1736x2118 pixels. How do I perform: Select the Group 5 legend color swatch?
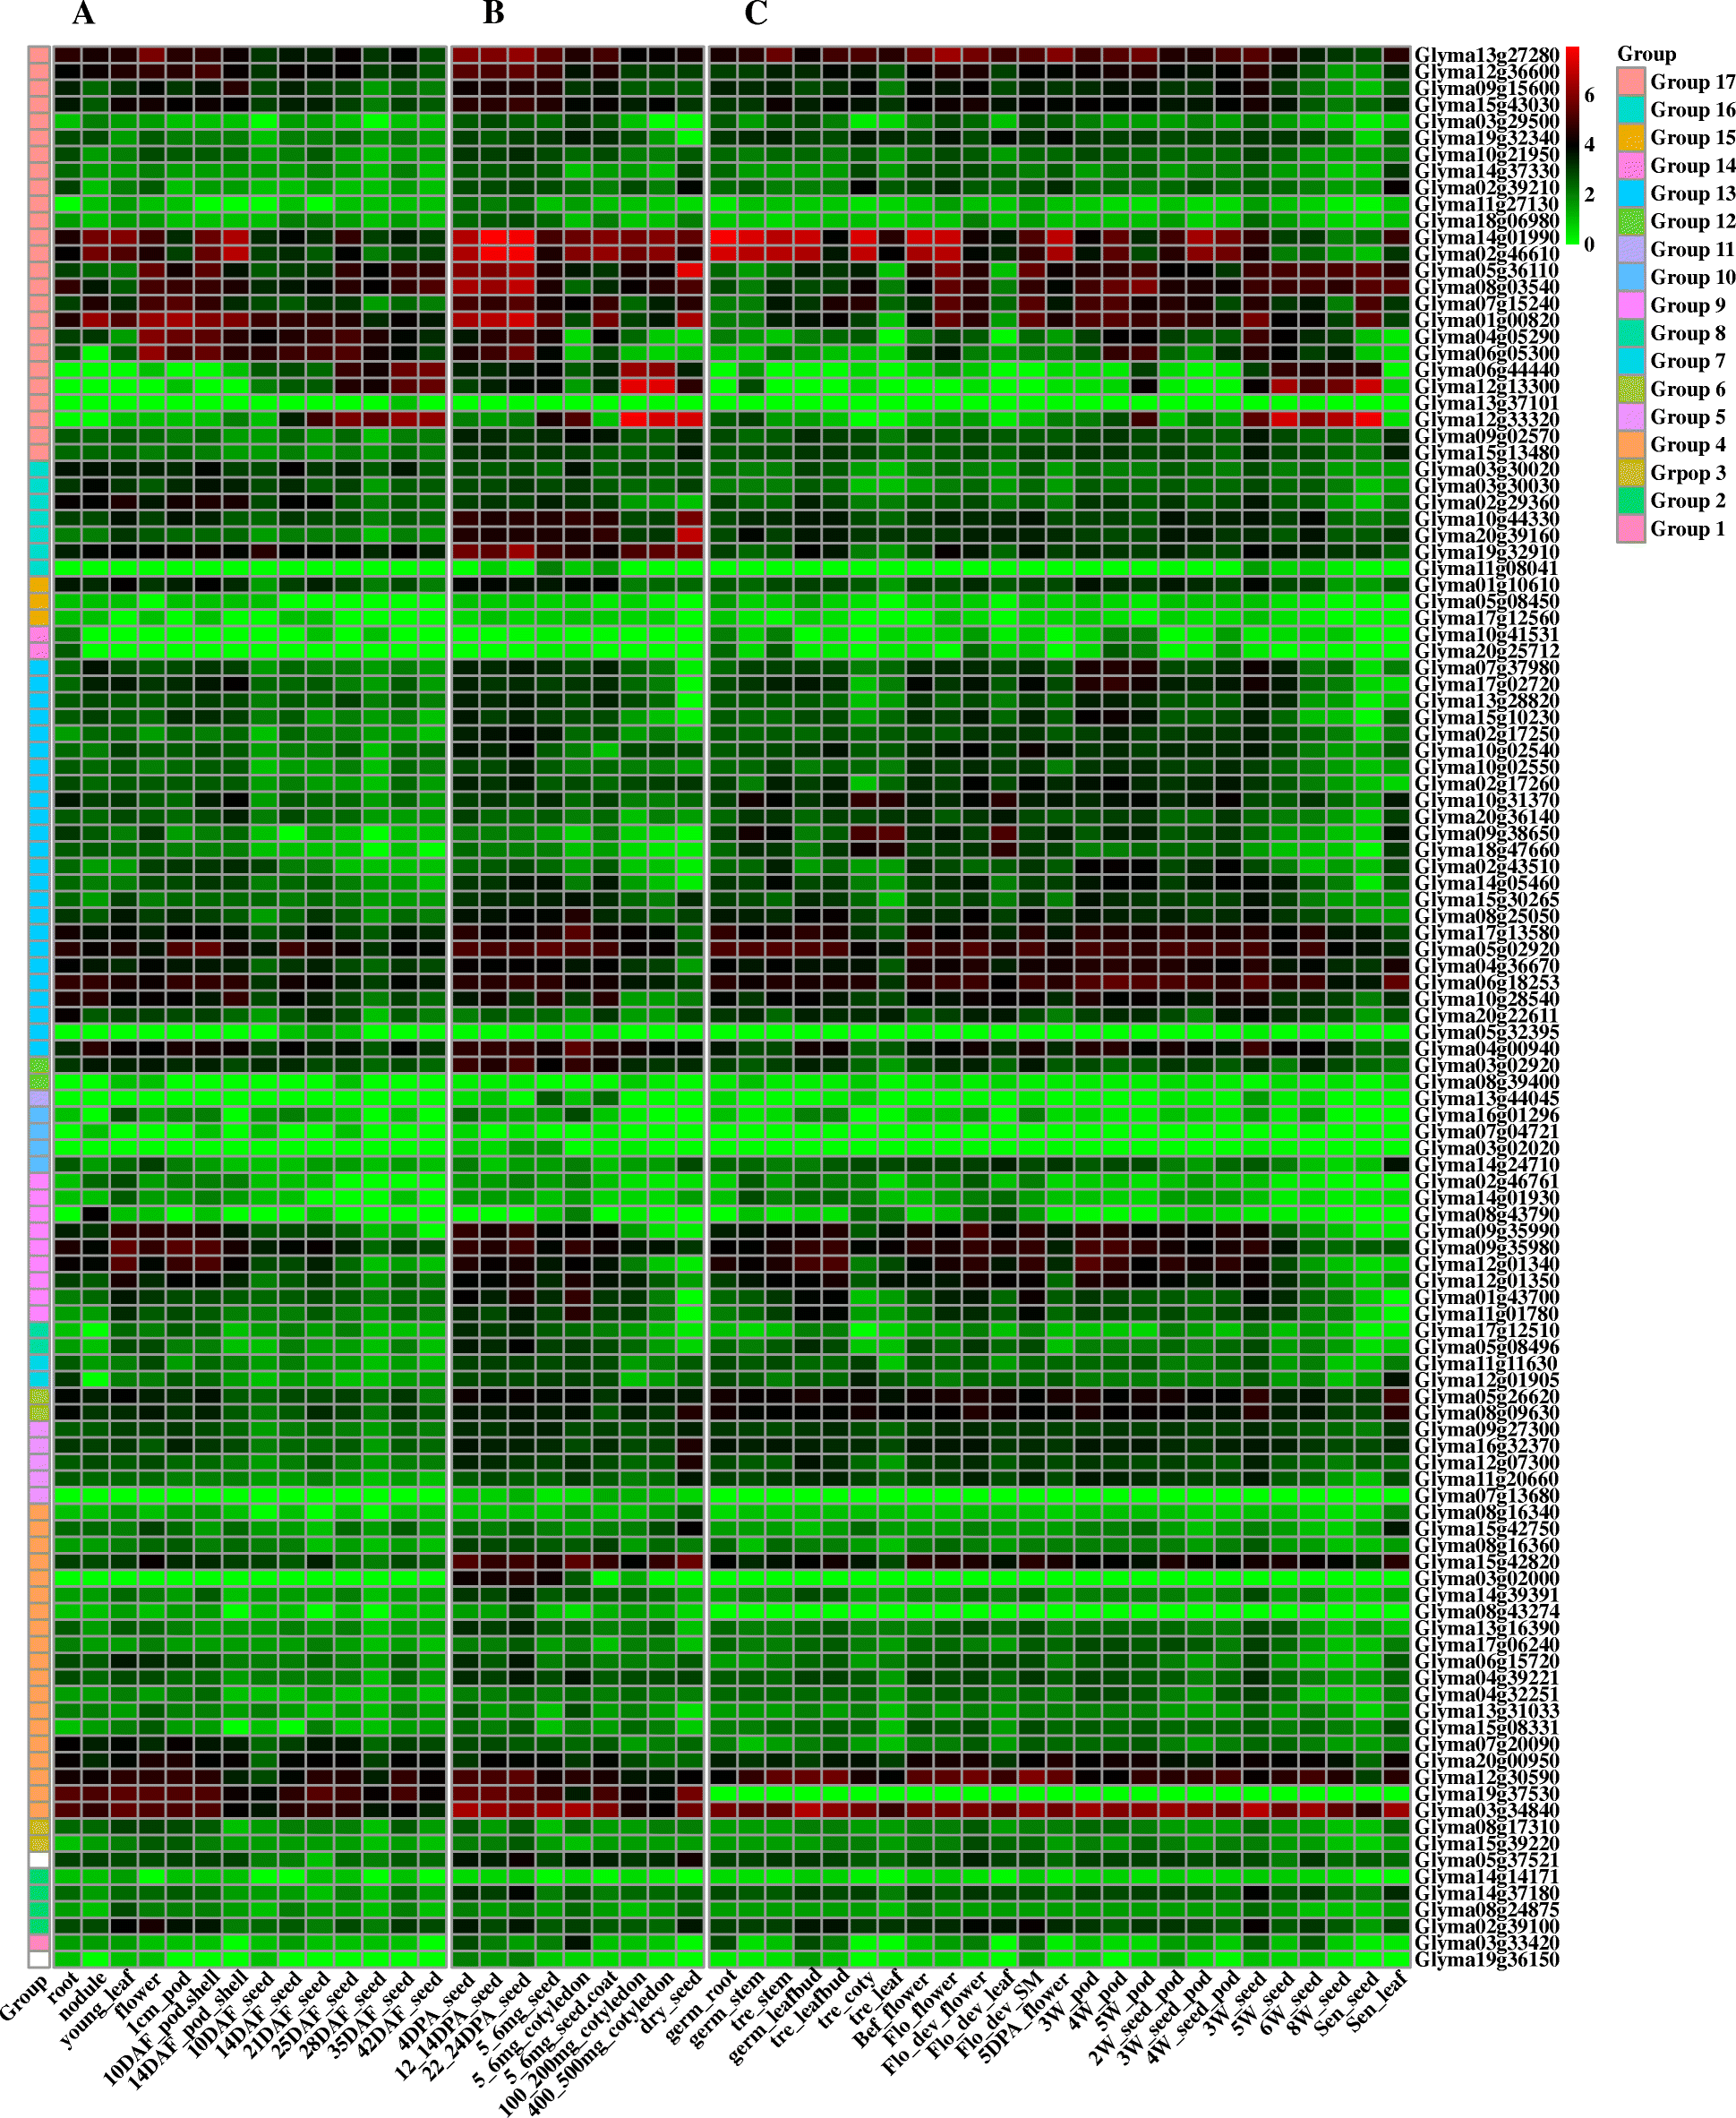[1630, 417]
